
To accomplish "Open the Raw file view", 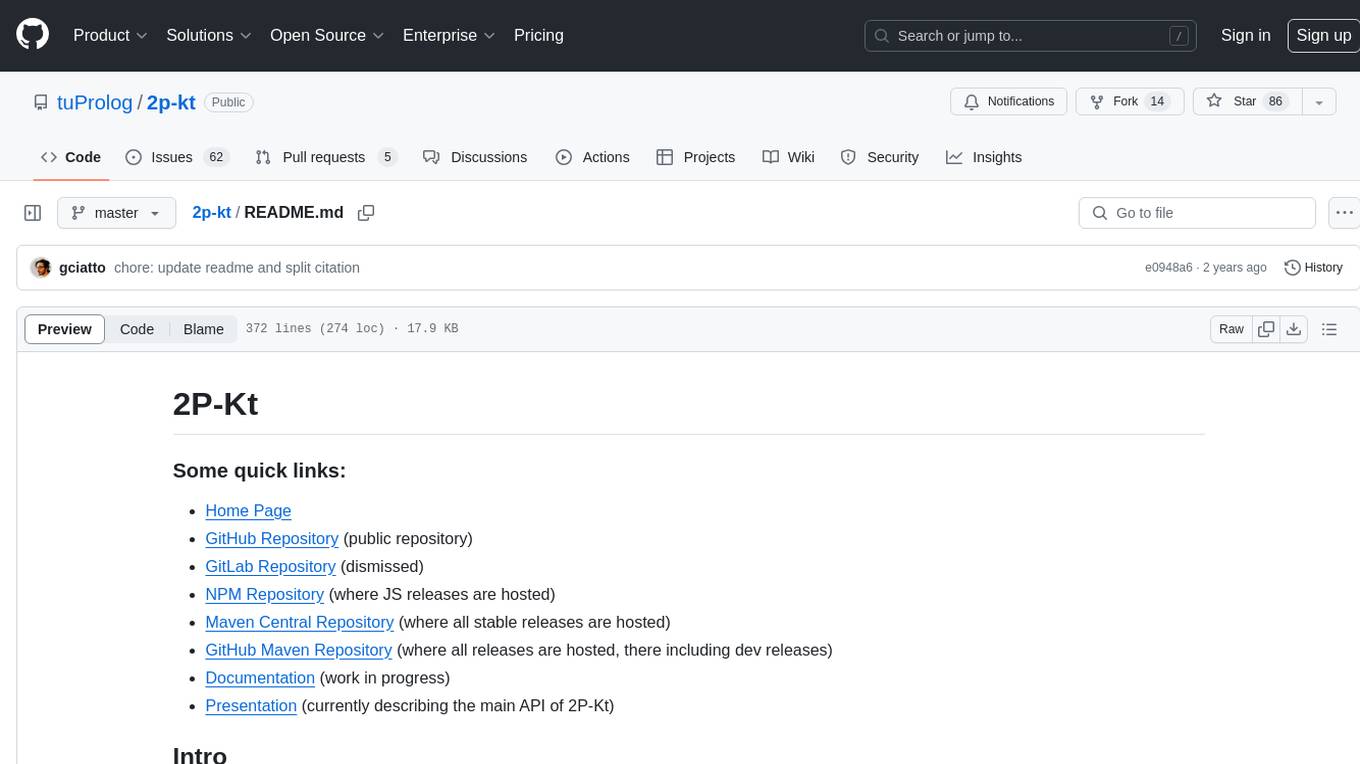I will (1231, 329).
